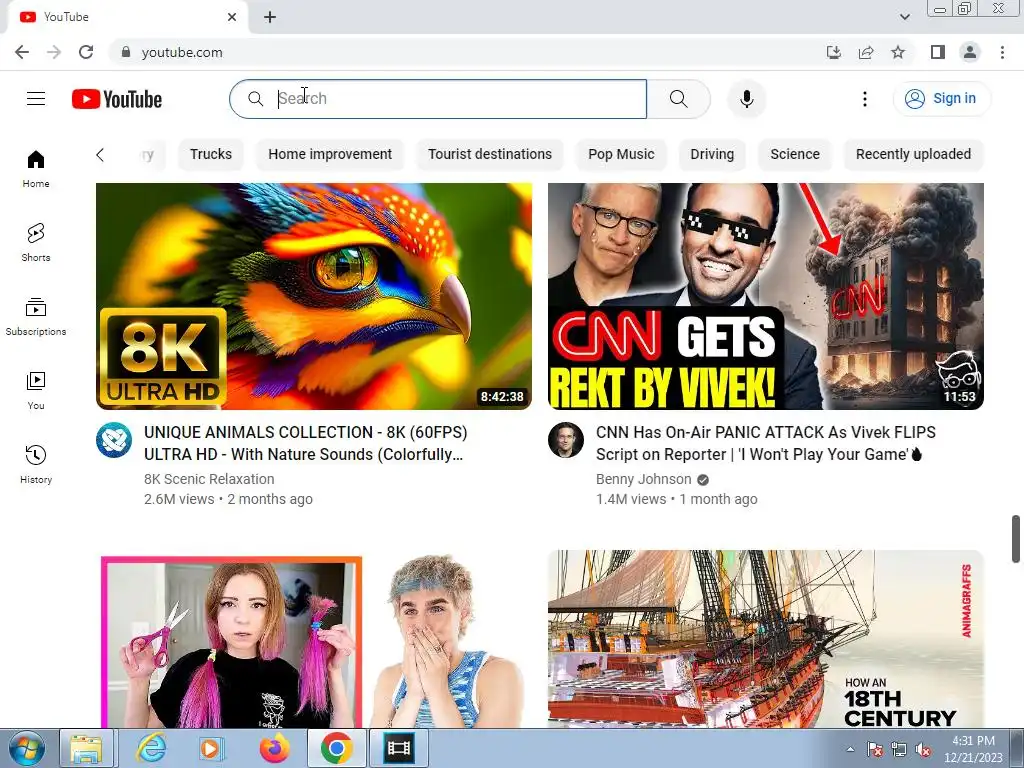The width and height of the screenshot is (1024, 768).
Task: Launch Firefox from taskbar
Action: coord(274,748)
